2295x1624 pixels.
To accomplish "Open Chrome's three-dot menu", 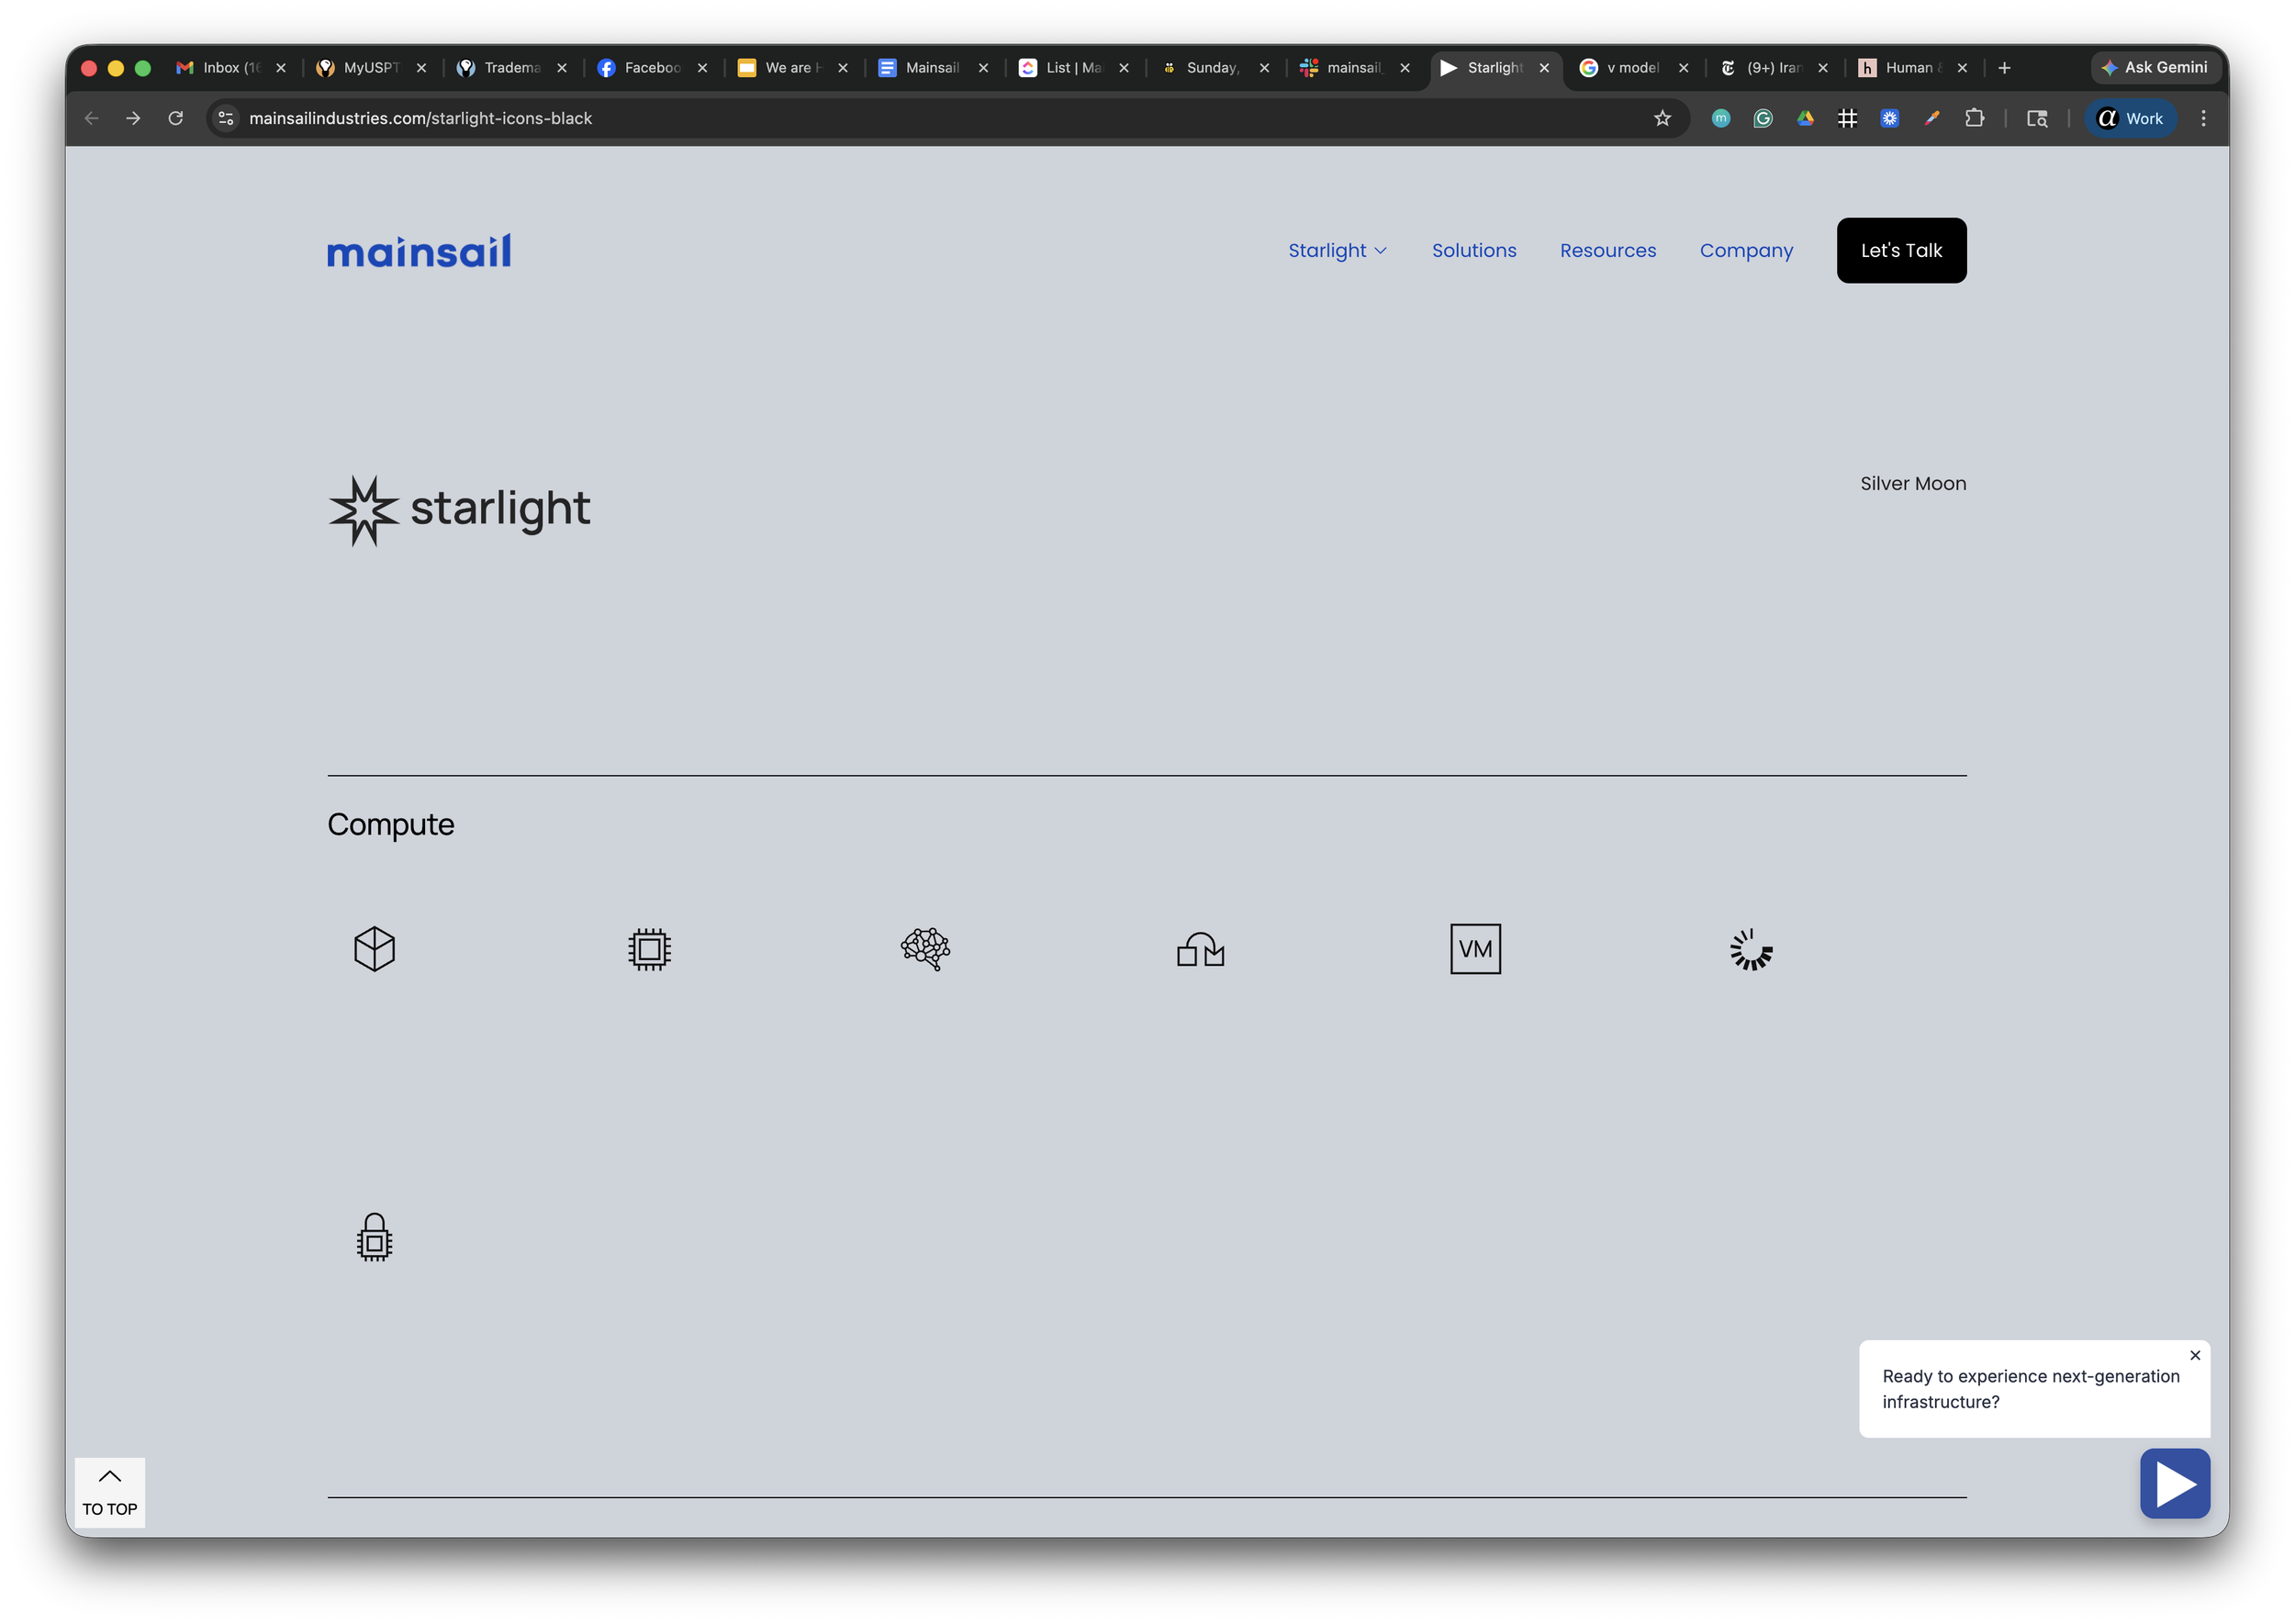I will 2203,118.
